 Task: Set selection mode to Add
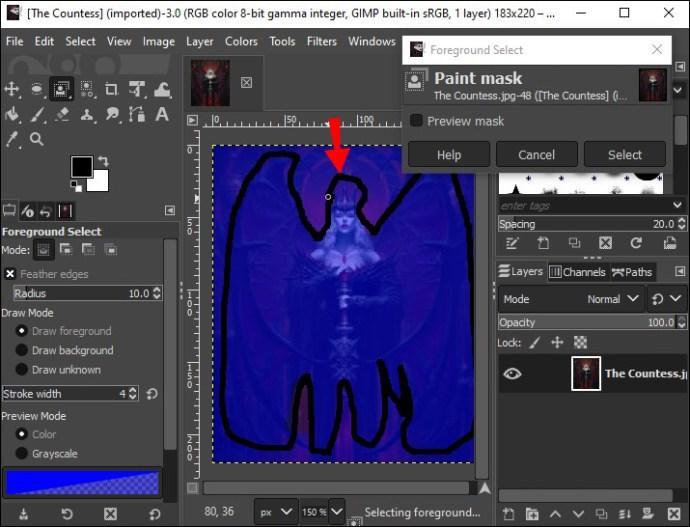pyautogui.click(x=66, y=250)
